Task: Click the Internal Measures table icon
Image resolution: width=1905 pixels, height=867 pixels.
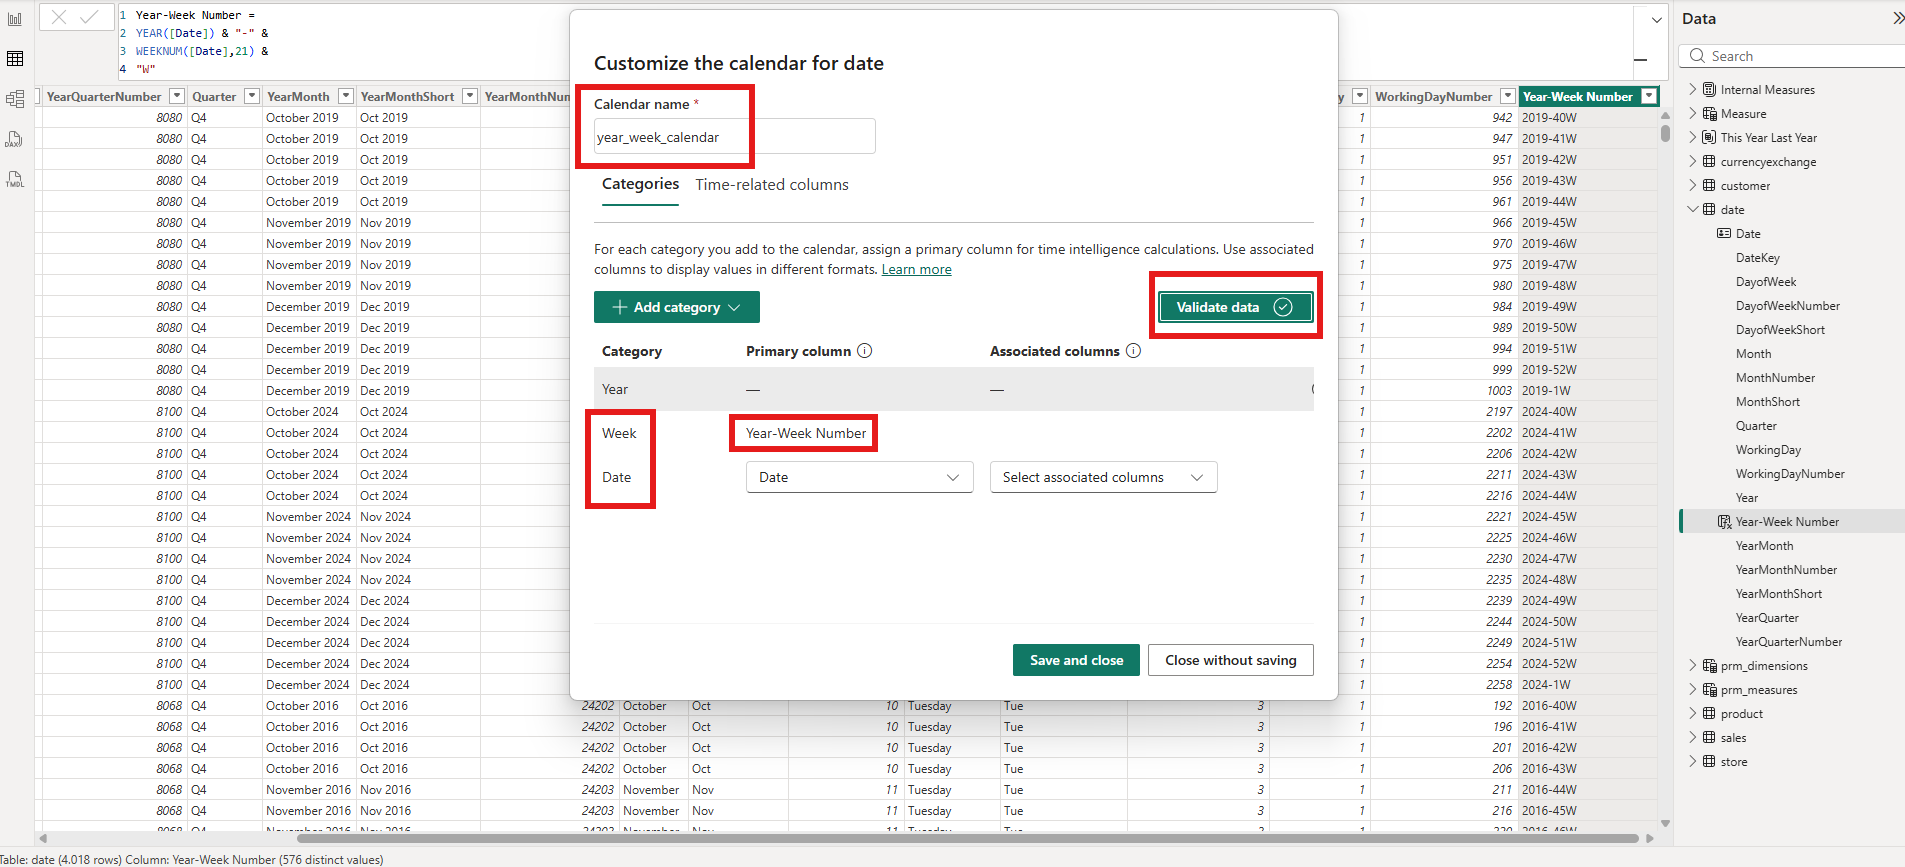Action: (1709, 90)
